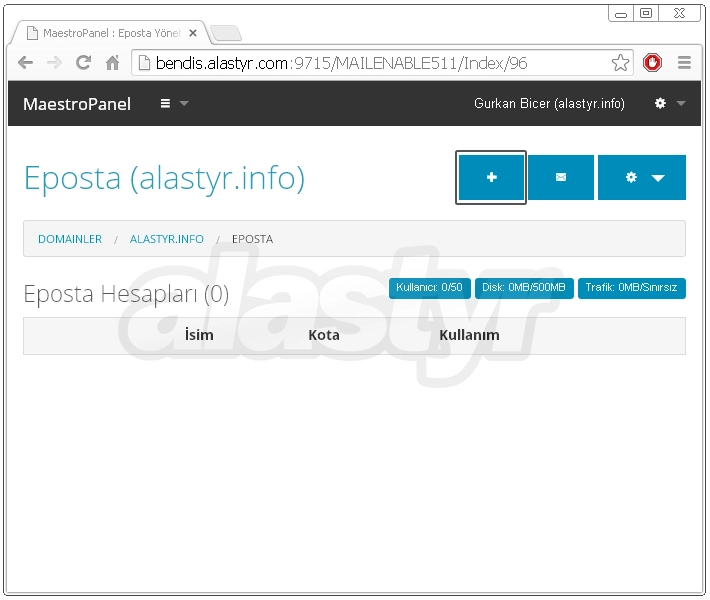Click the plus button to add email account
This screenshot has width=710, height=600.
pyautogui.click(x=491, y=177)
